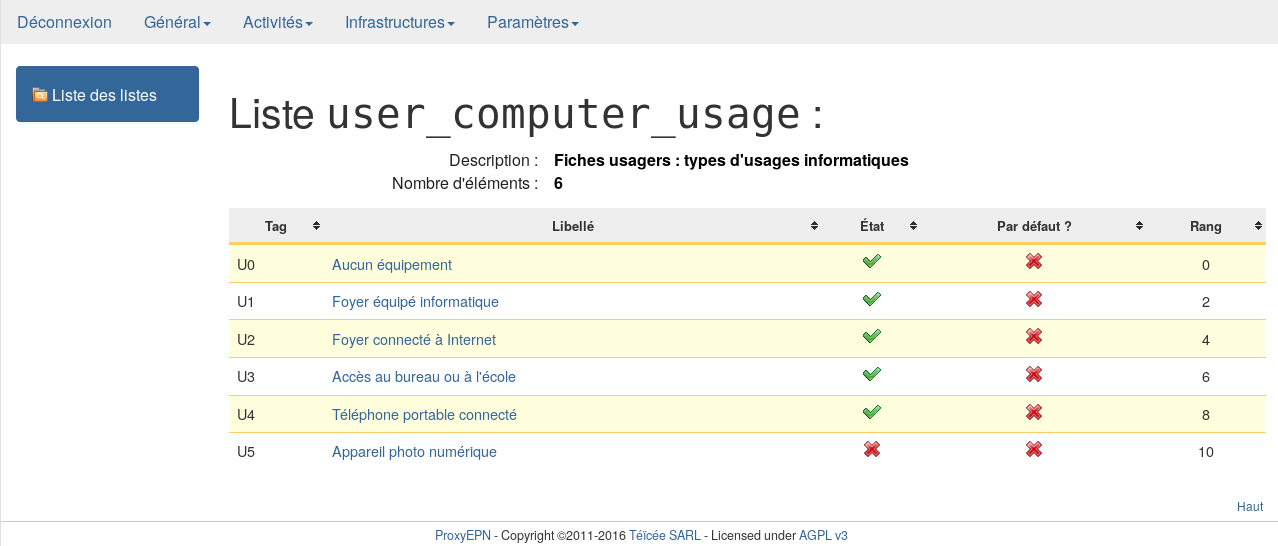This screenshot has width=1278, height=546.
Task: Sort by the Par défaut column header
Action: [1034, 226]
